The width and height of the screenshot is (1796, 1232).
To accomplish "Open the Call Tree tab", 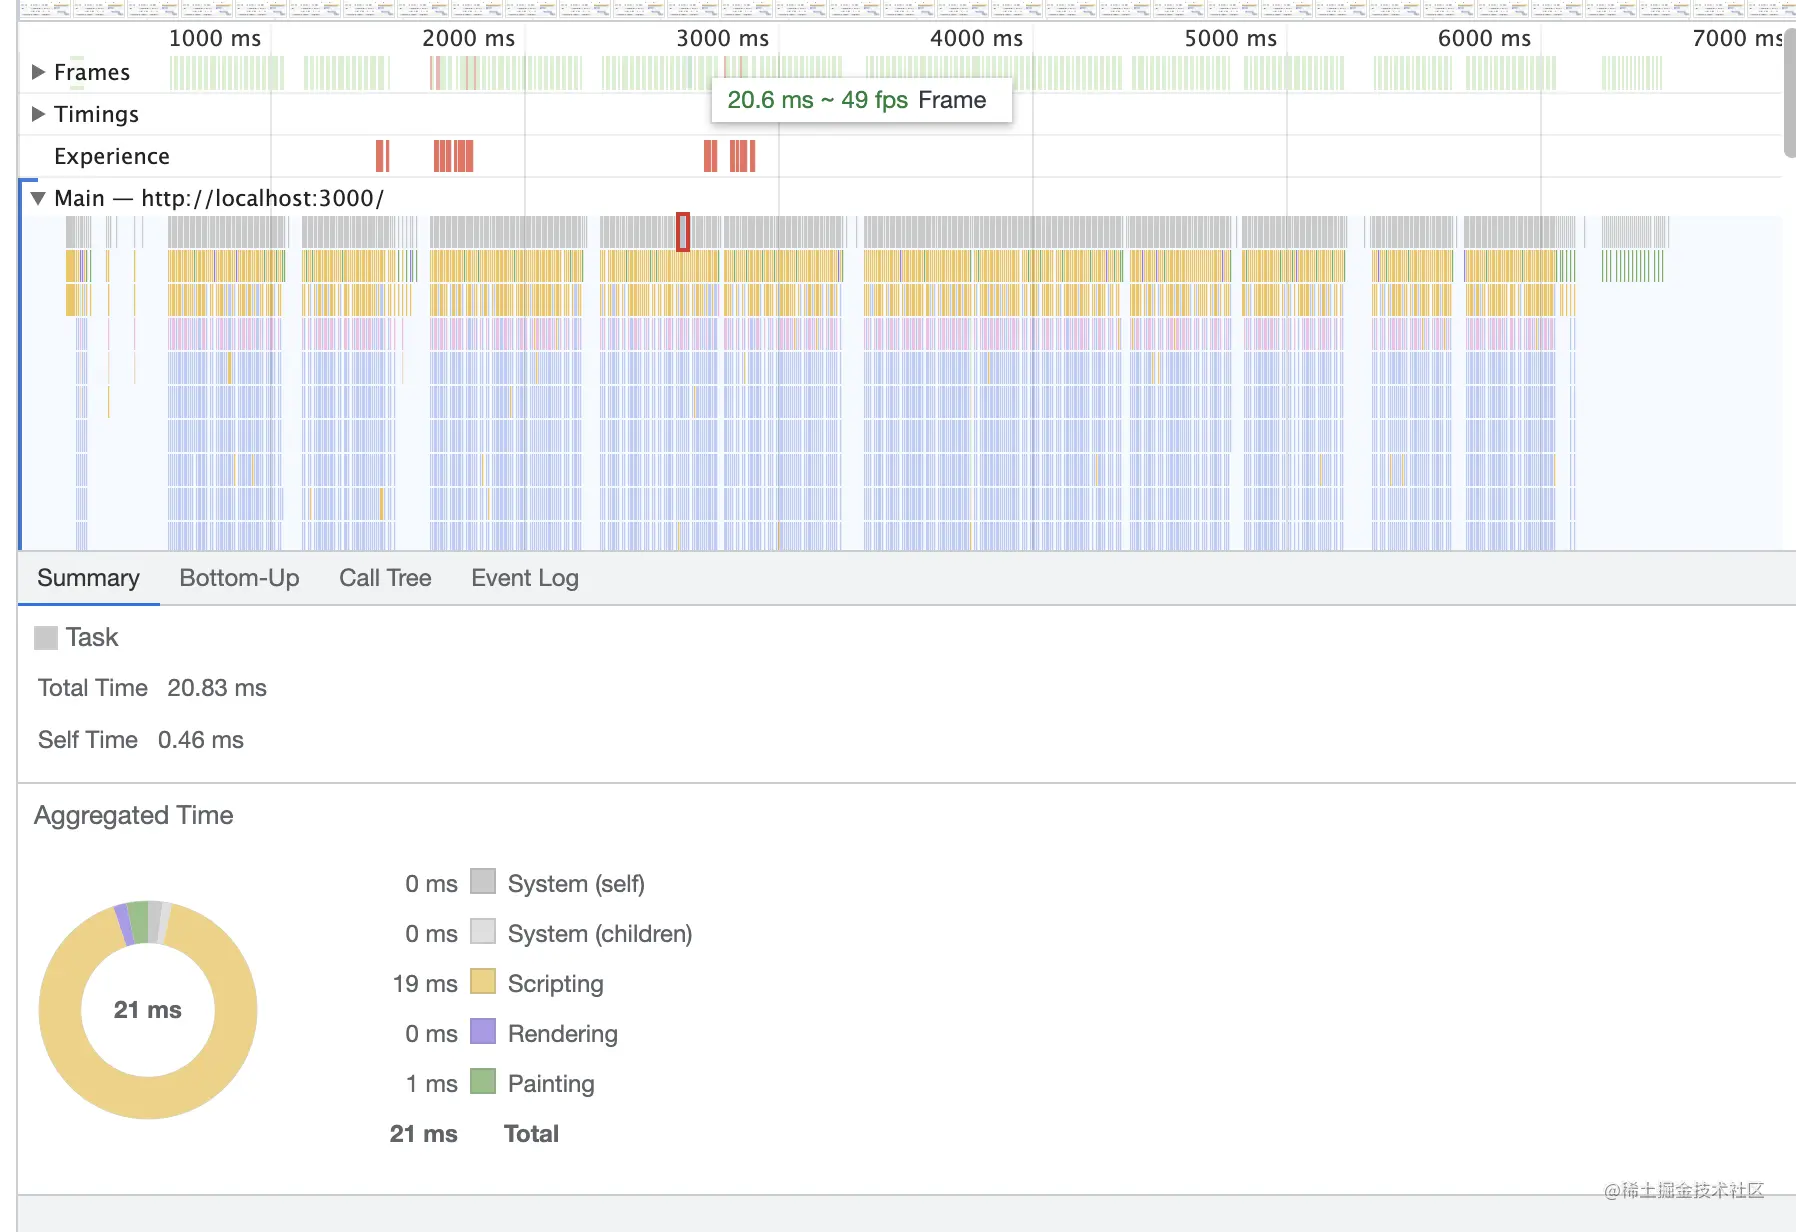I will tap(385, 578).
